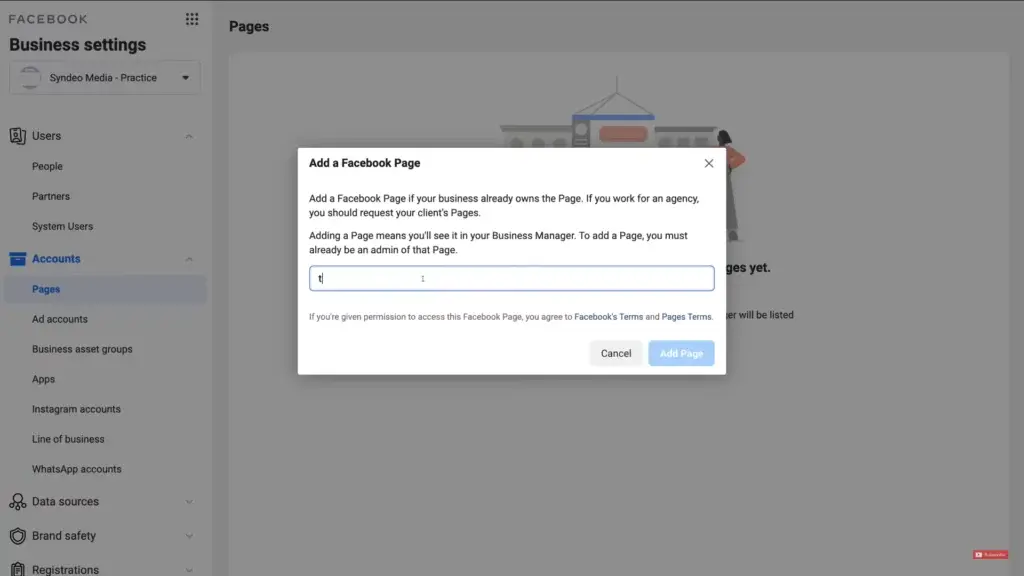Open System Users in the sidebar
Screen dimensions: 1024x576
point(62,226)
